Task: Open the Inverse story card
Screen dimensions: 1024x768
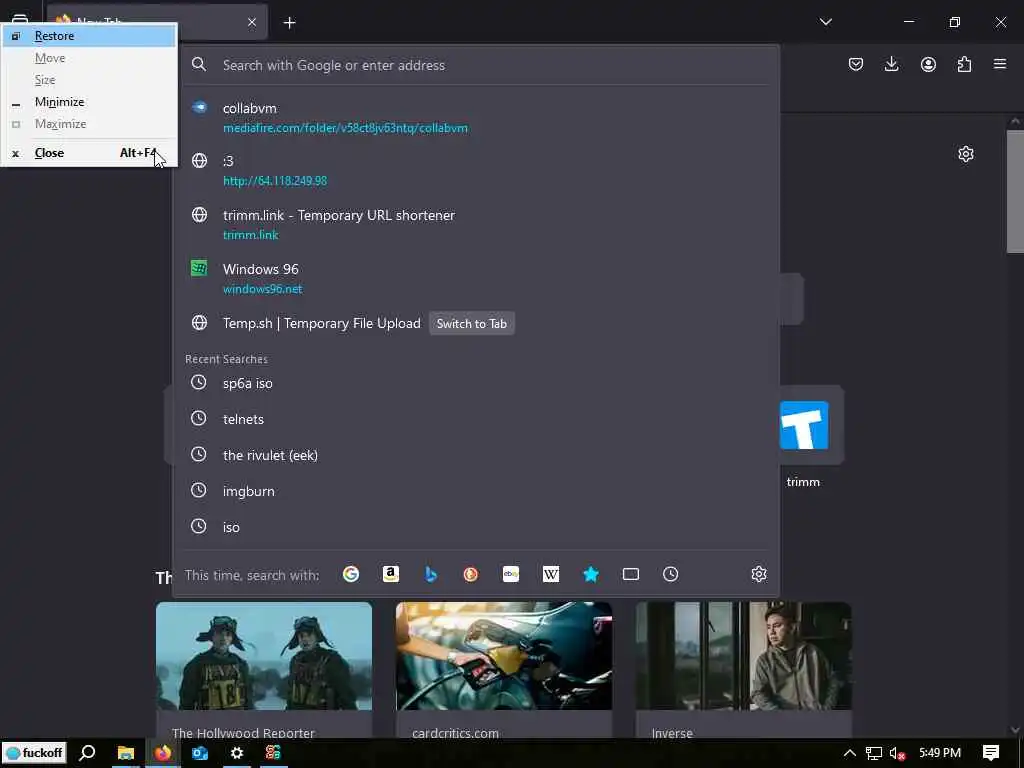Action: tap(743, 669)
